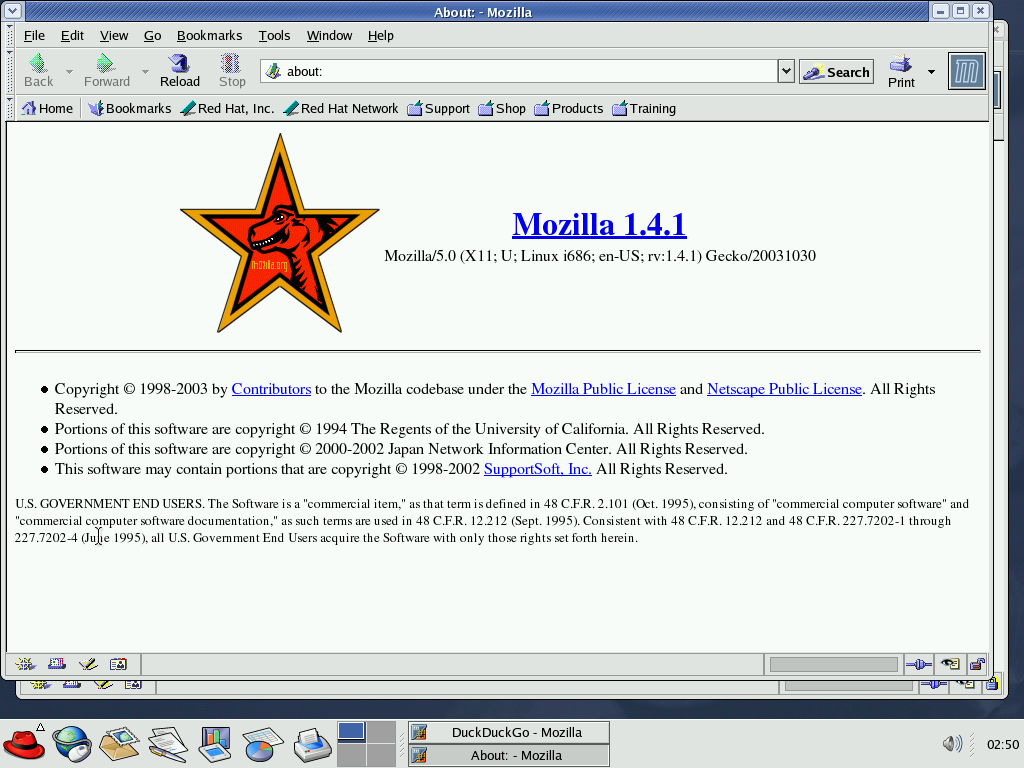Toggle the online/offline plug icon
Image resolution: width=1024 pixels, height=768 pixels.
919,664
